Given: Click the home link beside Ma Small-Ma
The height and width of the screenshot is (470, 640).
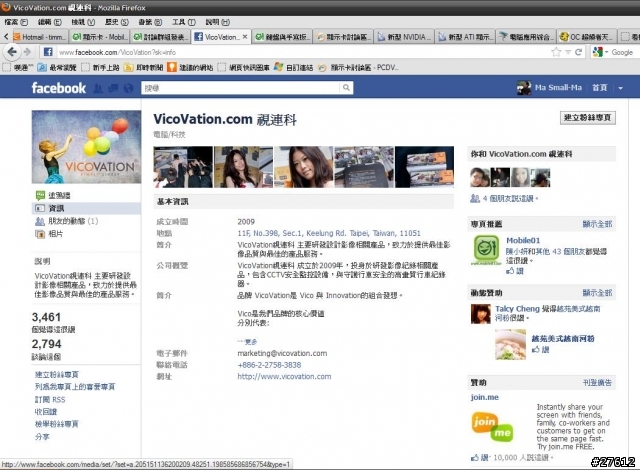Looking at the screenshot, I should click(x=600, y=88).
